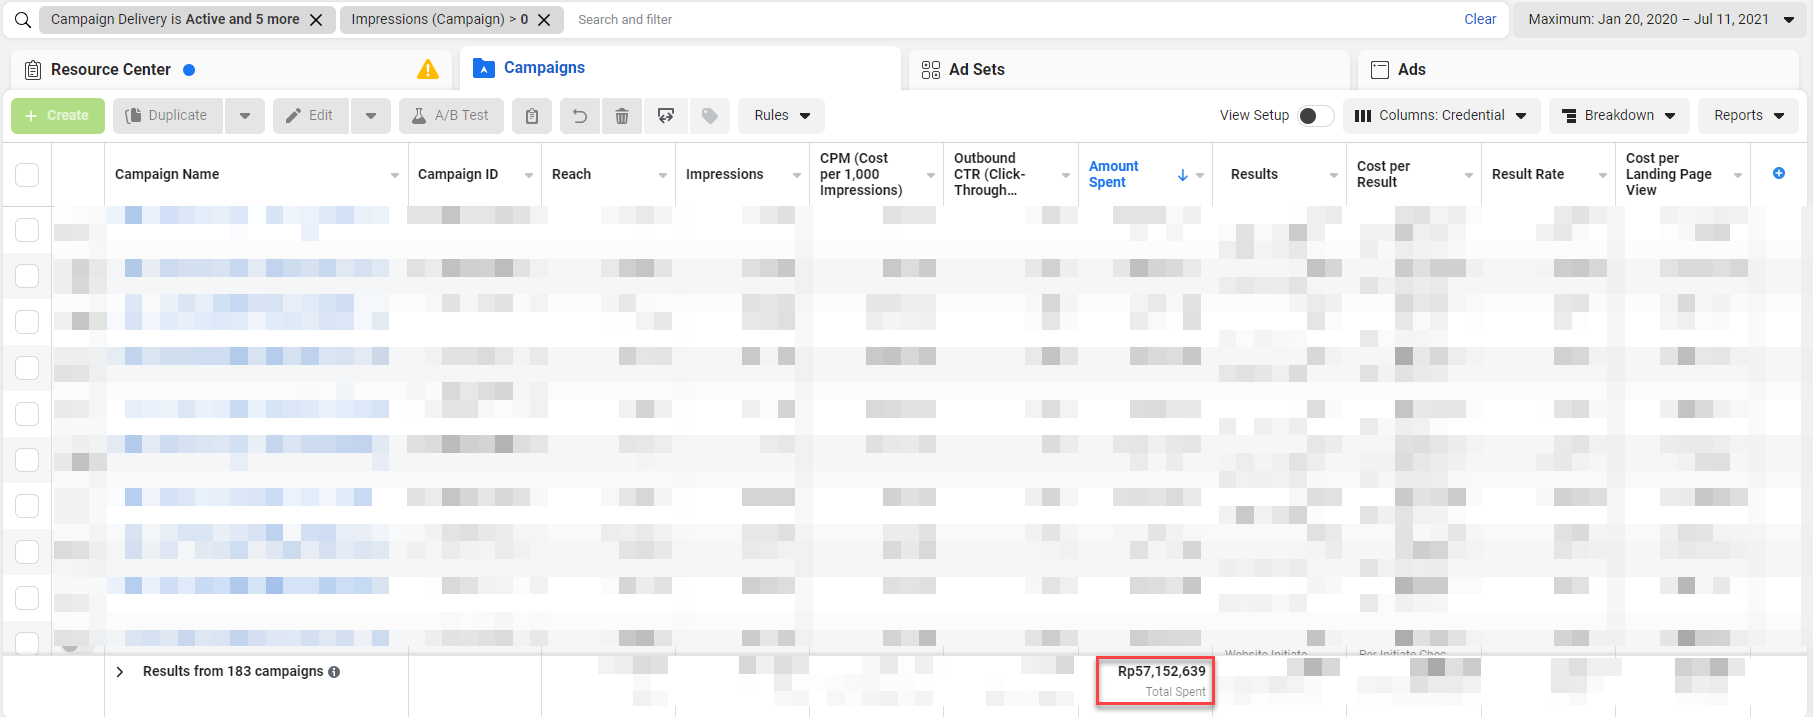Open the Breakdown dropdown
The width and height of the screenshot is (1813, 717).
[x=1618, y=116]
